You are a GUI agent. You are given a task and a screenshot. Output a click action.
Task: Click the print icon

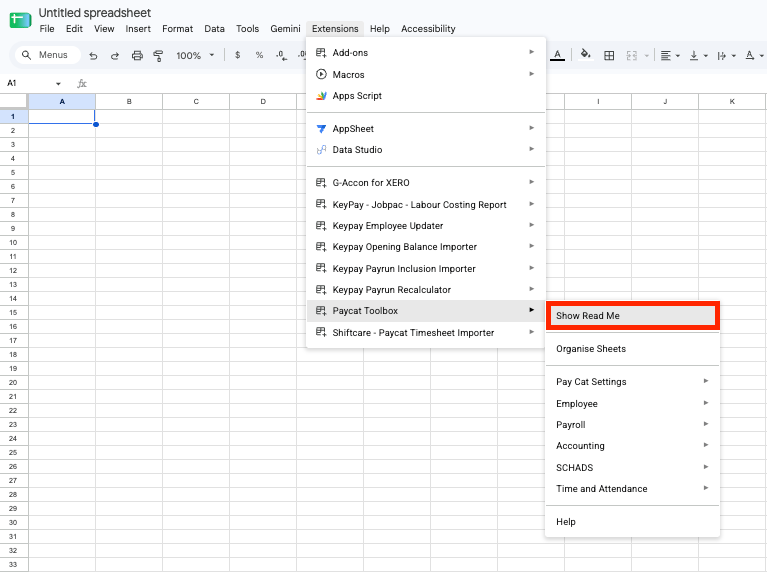137,56
